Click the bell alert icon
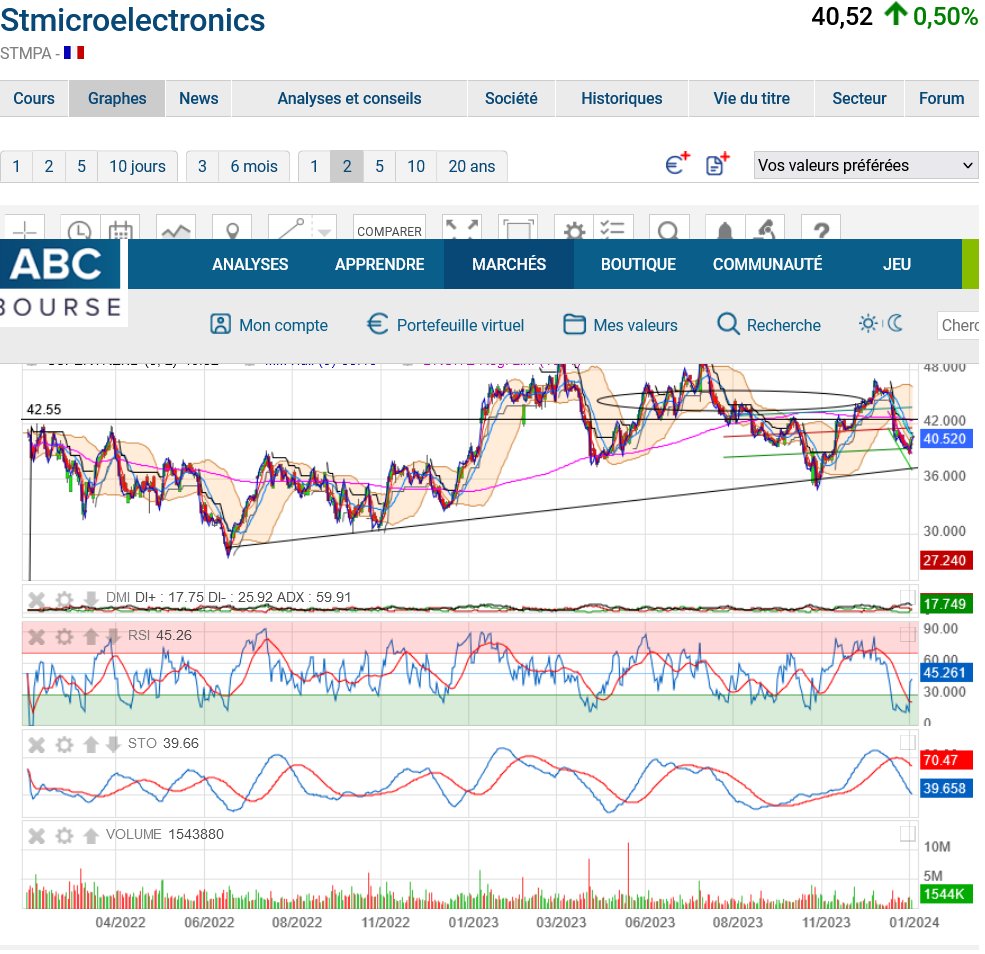 point(725,229)
